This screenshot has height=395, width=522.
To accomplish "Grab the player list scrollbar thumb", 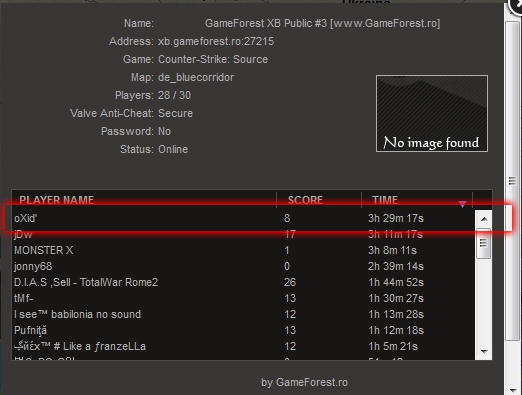I will (x=484, y=243).
